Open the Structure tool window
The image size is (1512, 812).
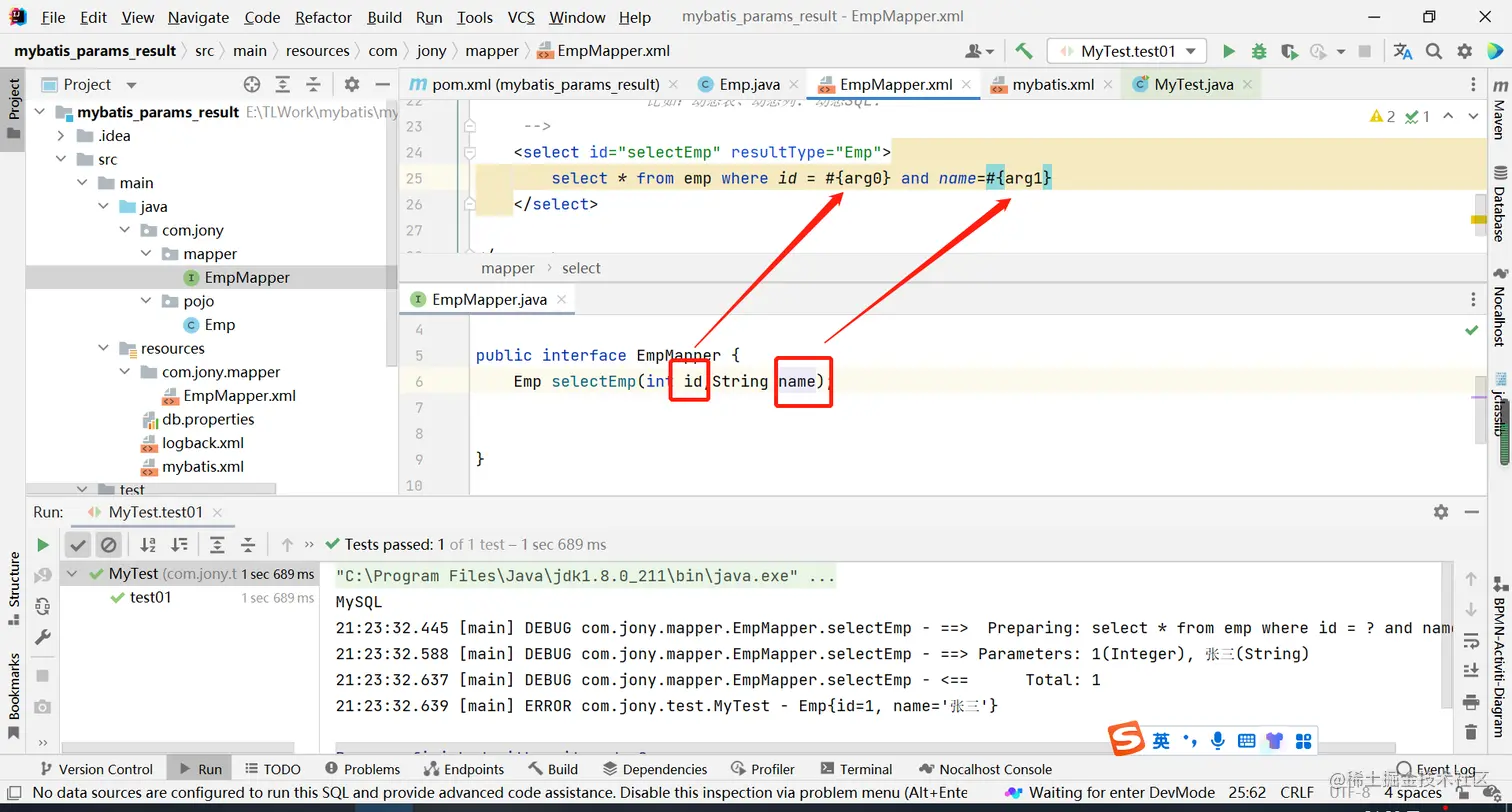pyautogui.click(x=14, y=588)
